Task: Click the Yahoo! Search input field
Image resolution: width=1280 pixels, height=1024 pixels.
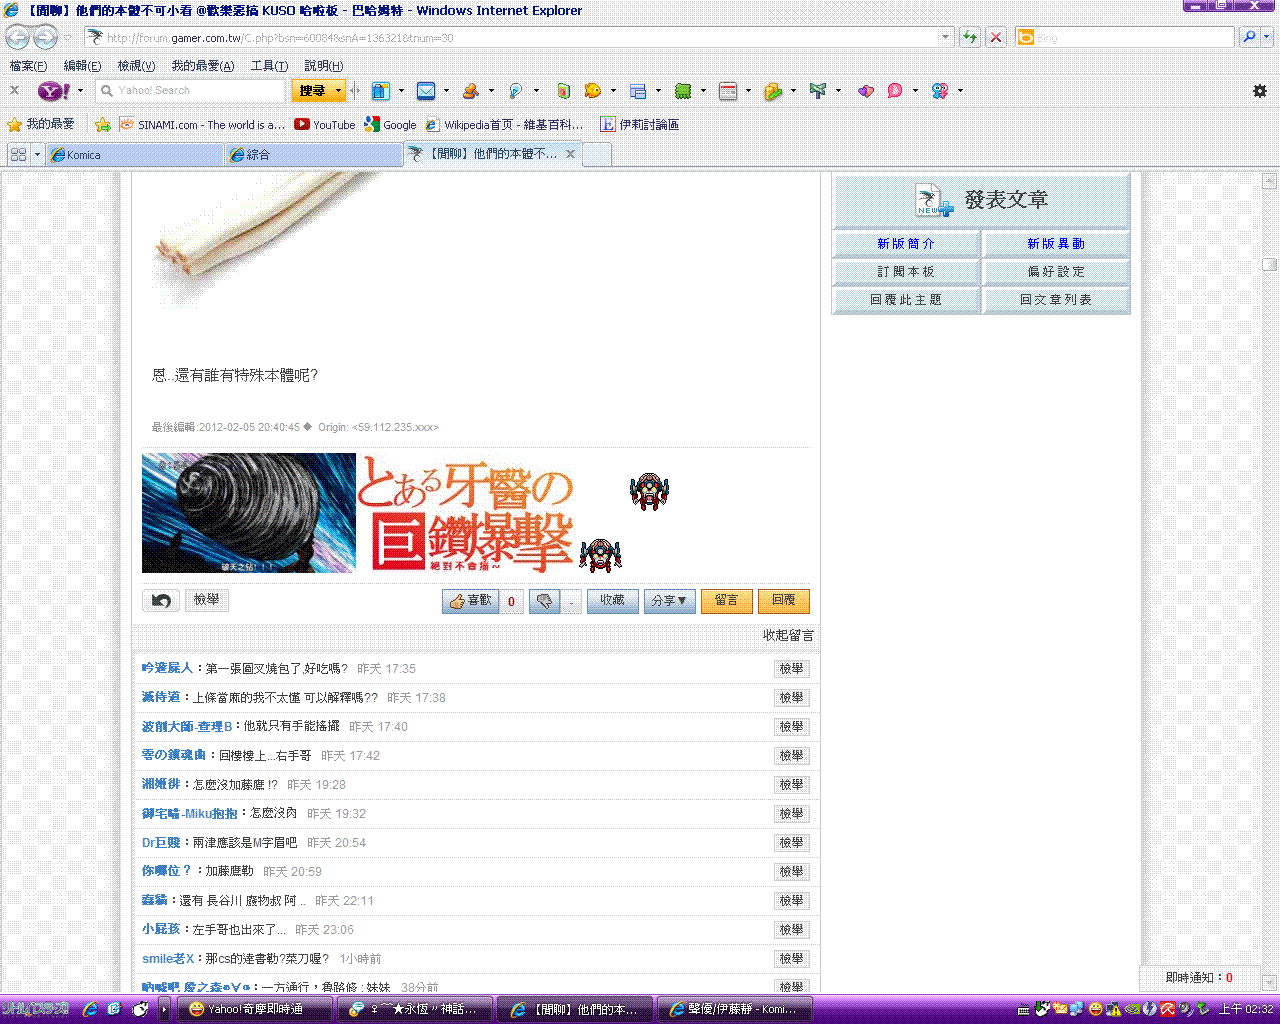Action: (192, 91)
